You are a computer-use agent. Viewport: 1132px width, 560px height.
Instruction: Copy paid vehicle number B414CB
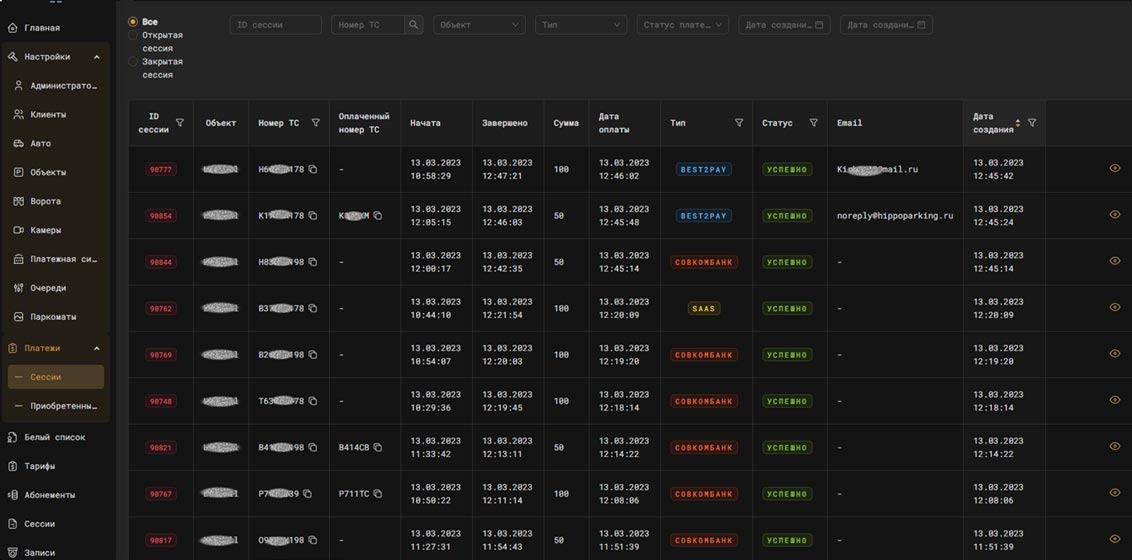(378, 448)
